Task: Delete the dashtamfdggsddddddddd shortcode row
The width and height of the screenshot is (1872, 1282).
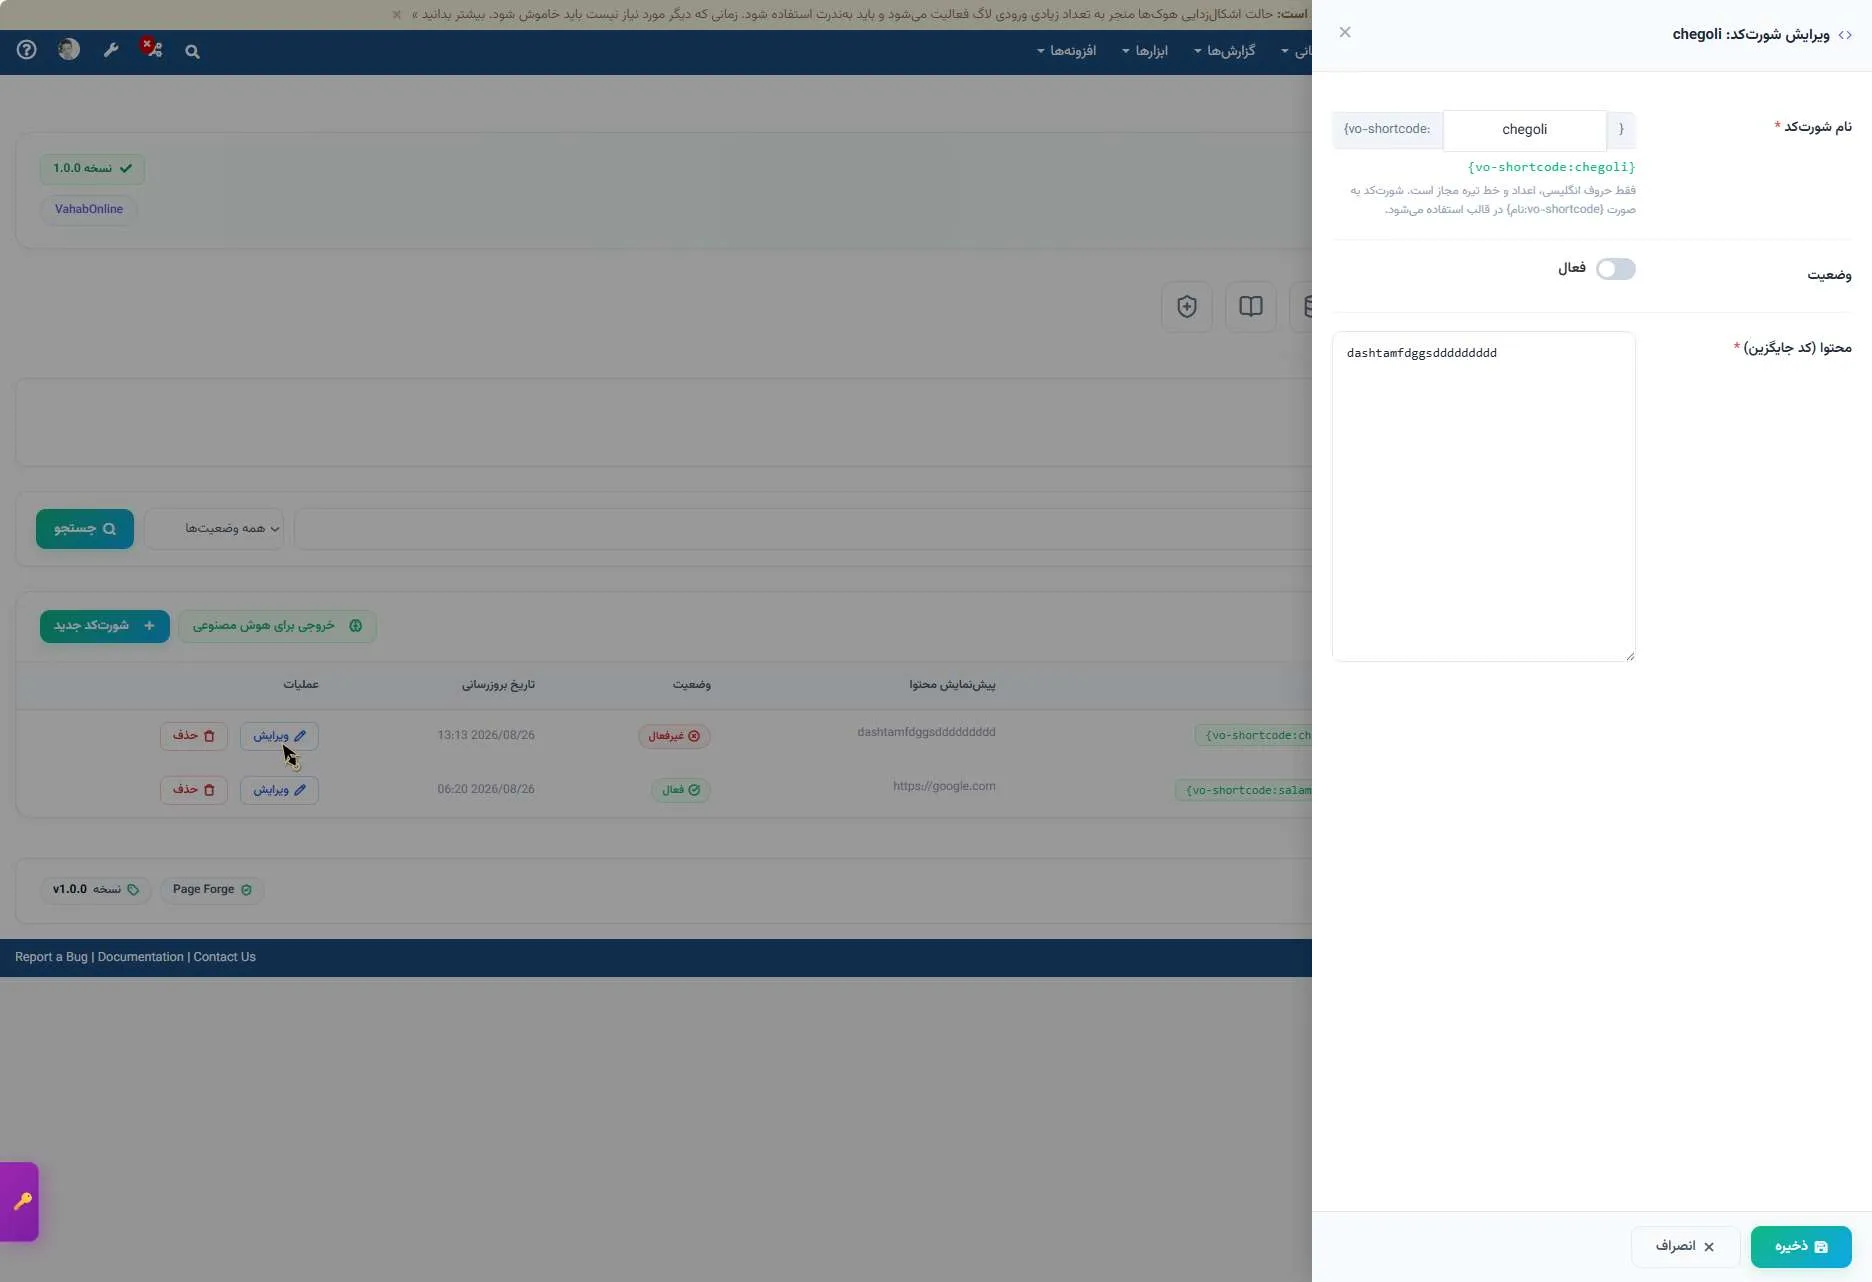Action: coord(194,736)
